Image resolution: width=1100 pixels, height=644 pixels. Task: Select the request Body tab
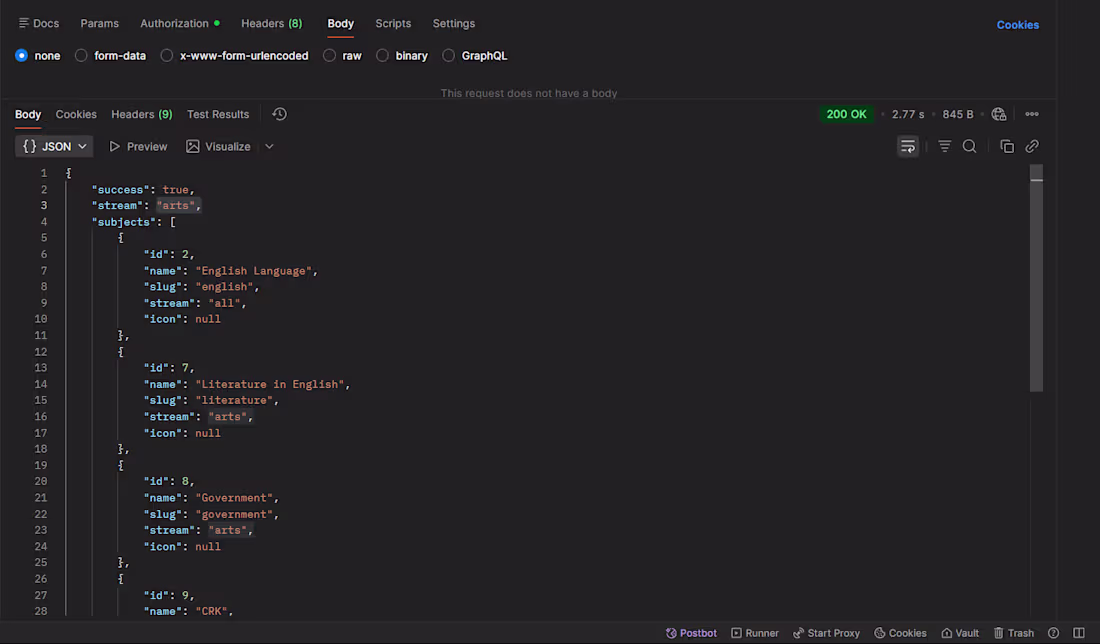pyautogui.click(x=340, y=23)
